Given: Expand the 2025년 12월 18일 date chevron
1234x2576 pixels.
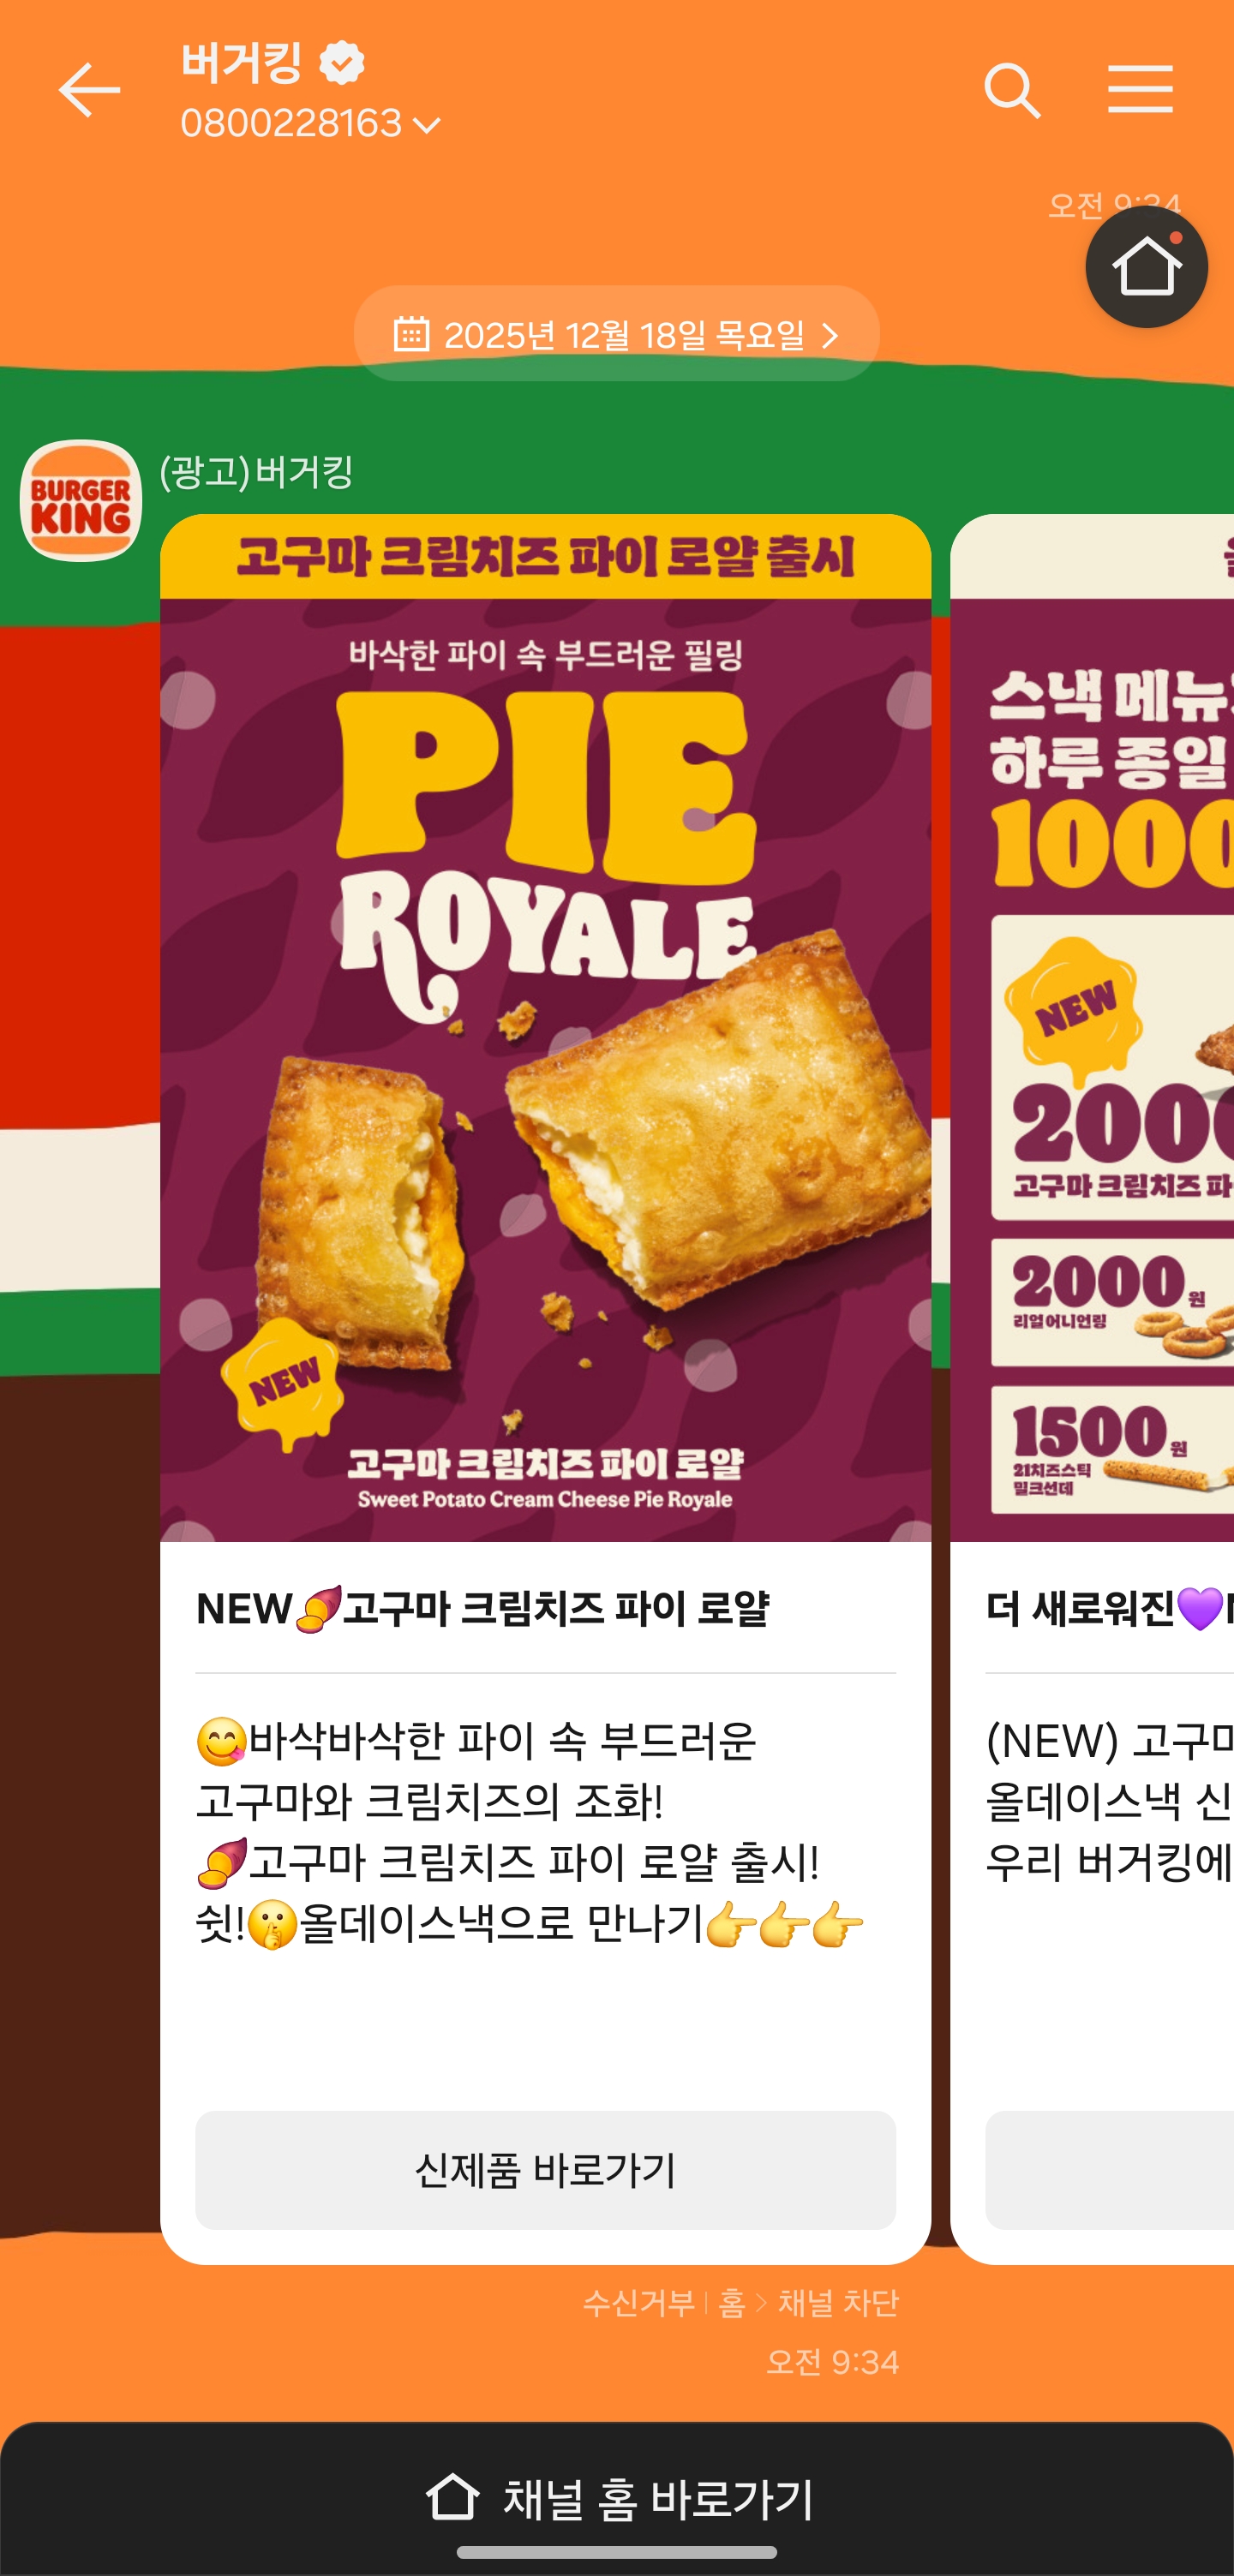Looking at the screenshot, I should coord(829,335).
